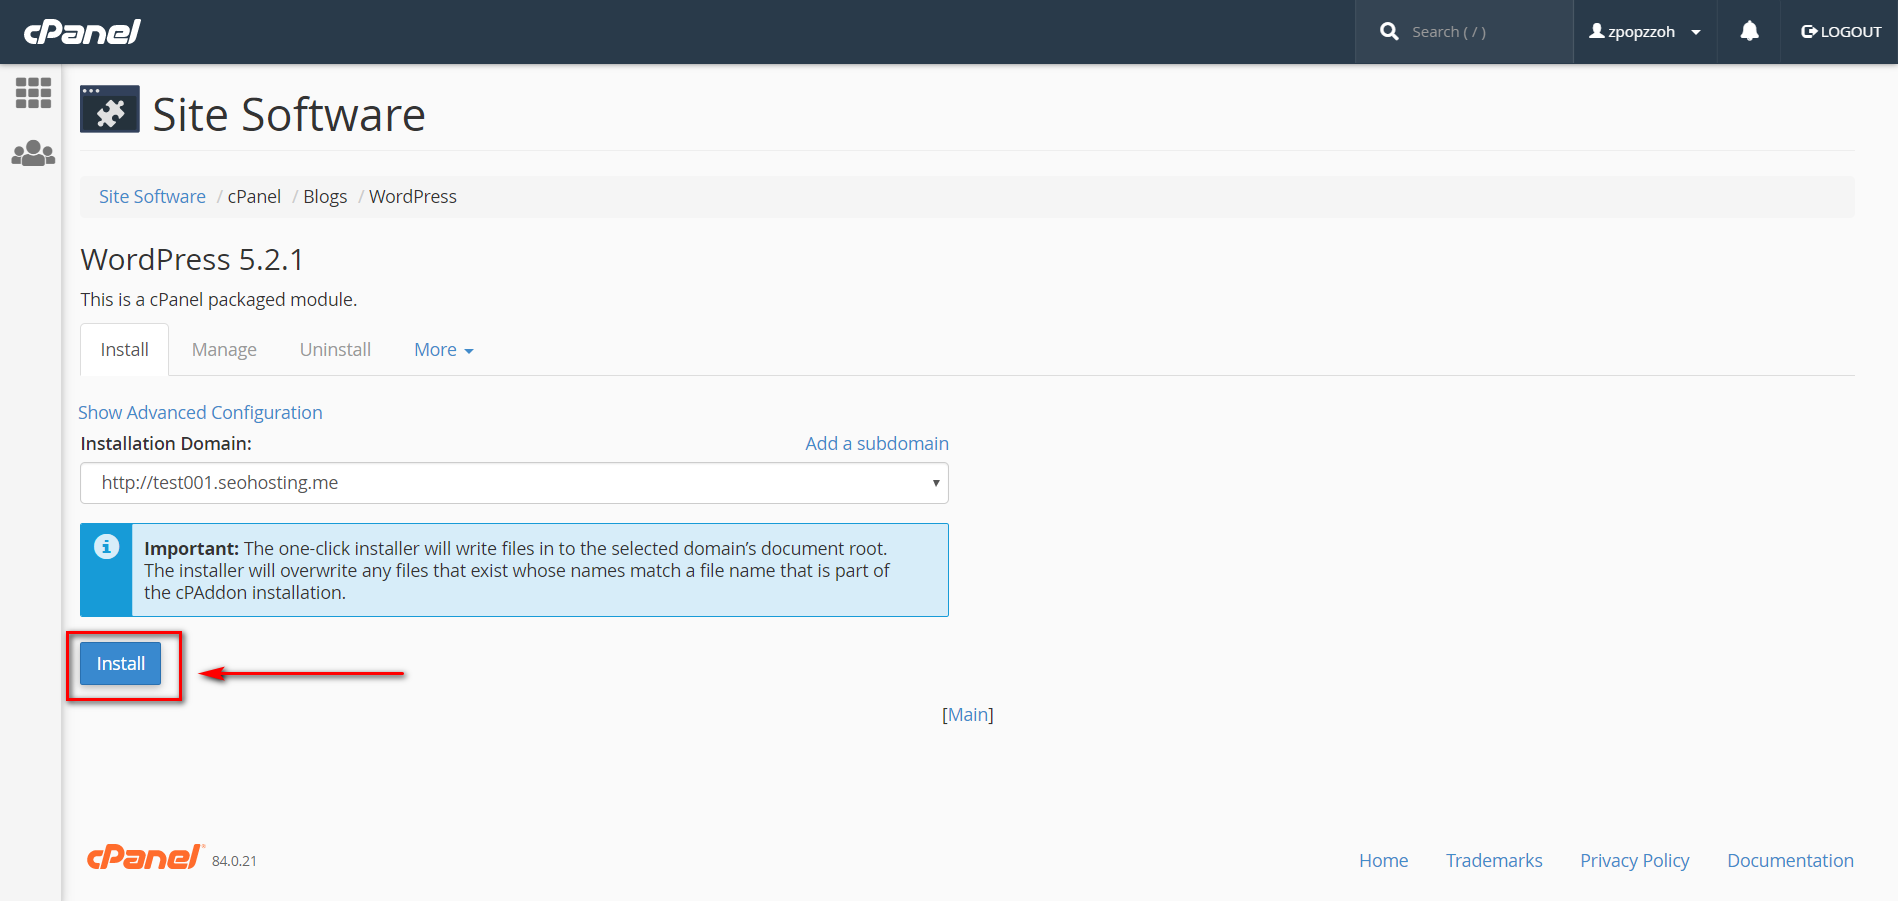Click the orange cPanel footer logo
This screenshot has height=901, width=1898.
point(146,857)
